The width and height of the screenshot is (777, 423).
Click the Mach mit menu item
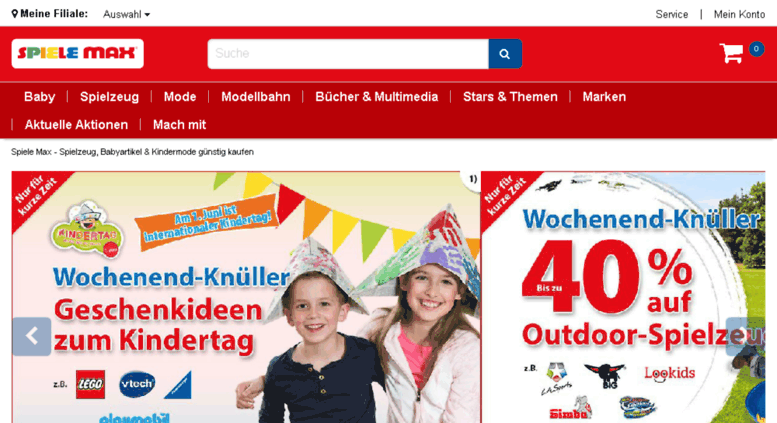click(x=179, y=125)
